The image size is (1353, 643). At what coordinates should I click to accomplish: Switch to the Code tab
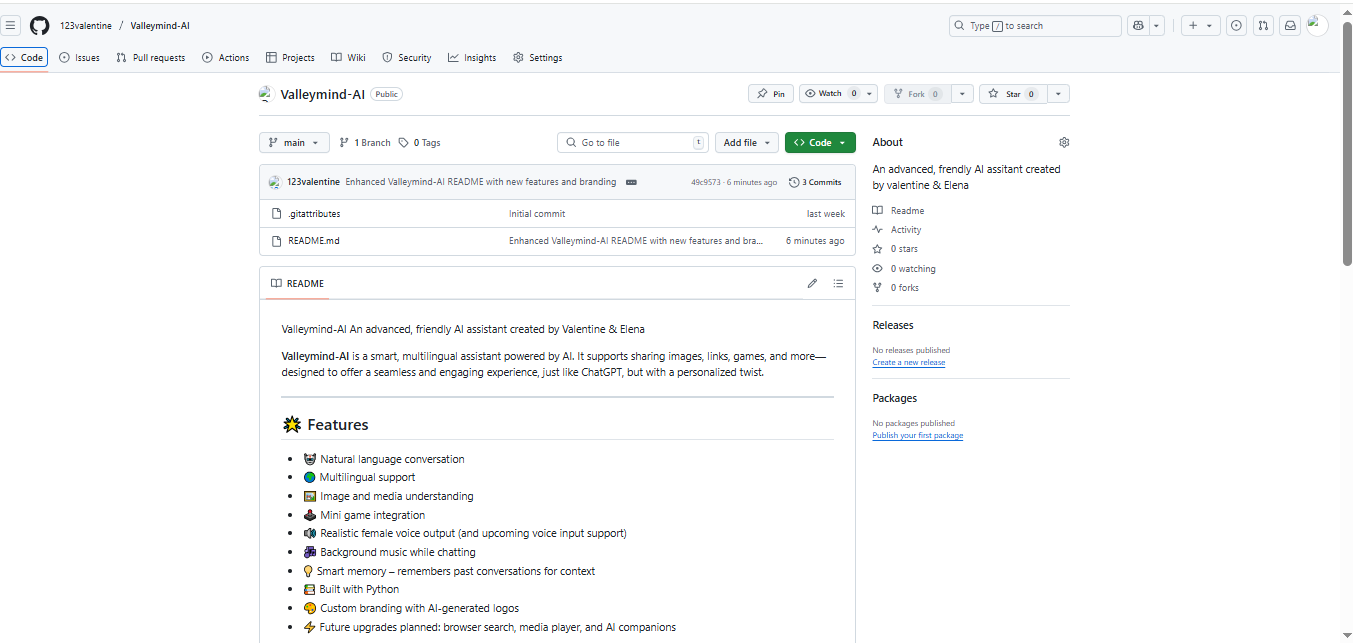[24, 58]
